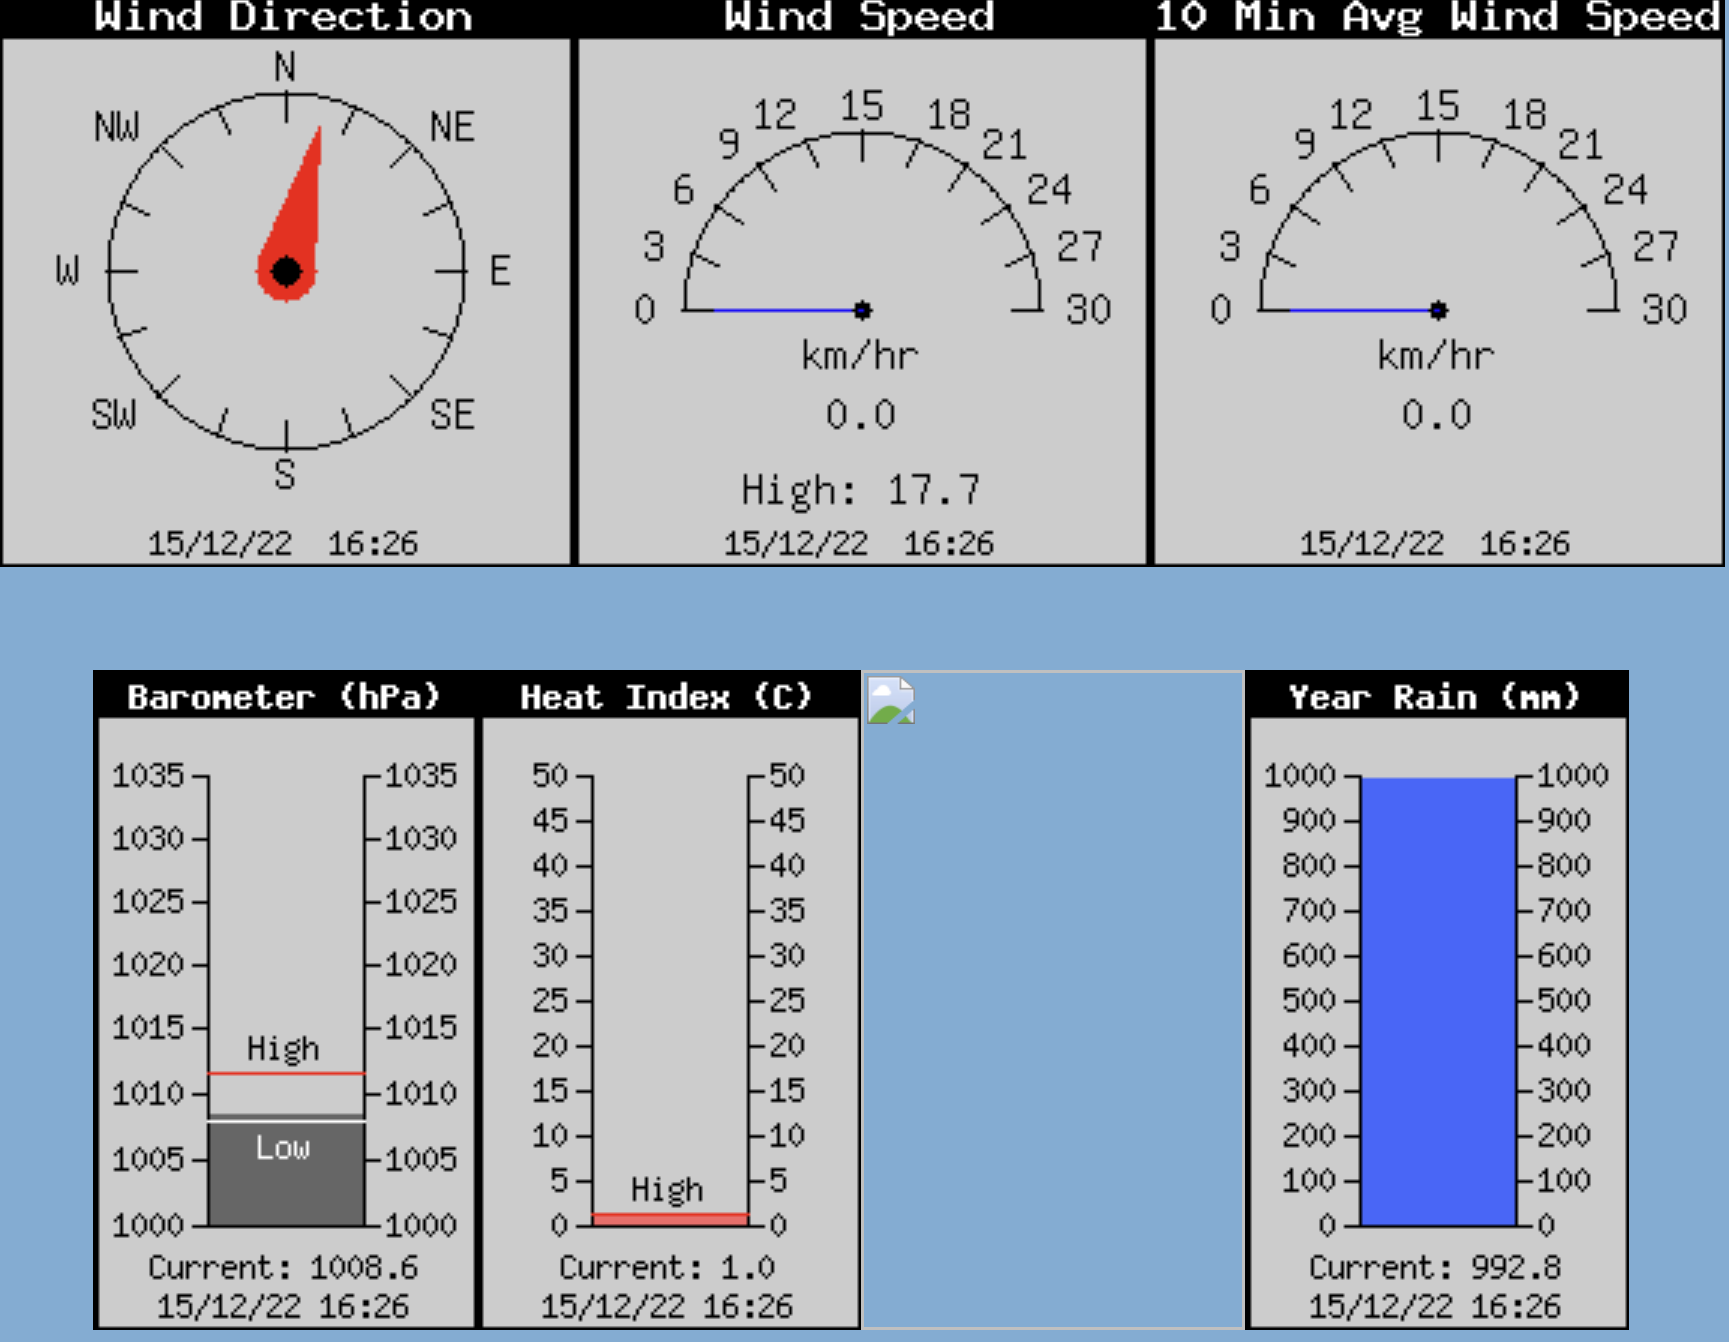Click the left 500 label on Year Rain scale
The width and height of the screenshot is (1729, 1342).
(x=1309, y=1000)
